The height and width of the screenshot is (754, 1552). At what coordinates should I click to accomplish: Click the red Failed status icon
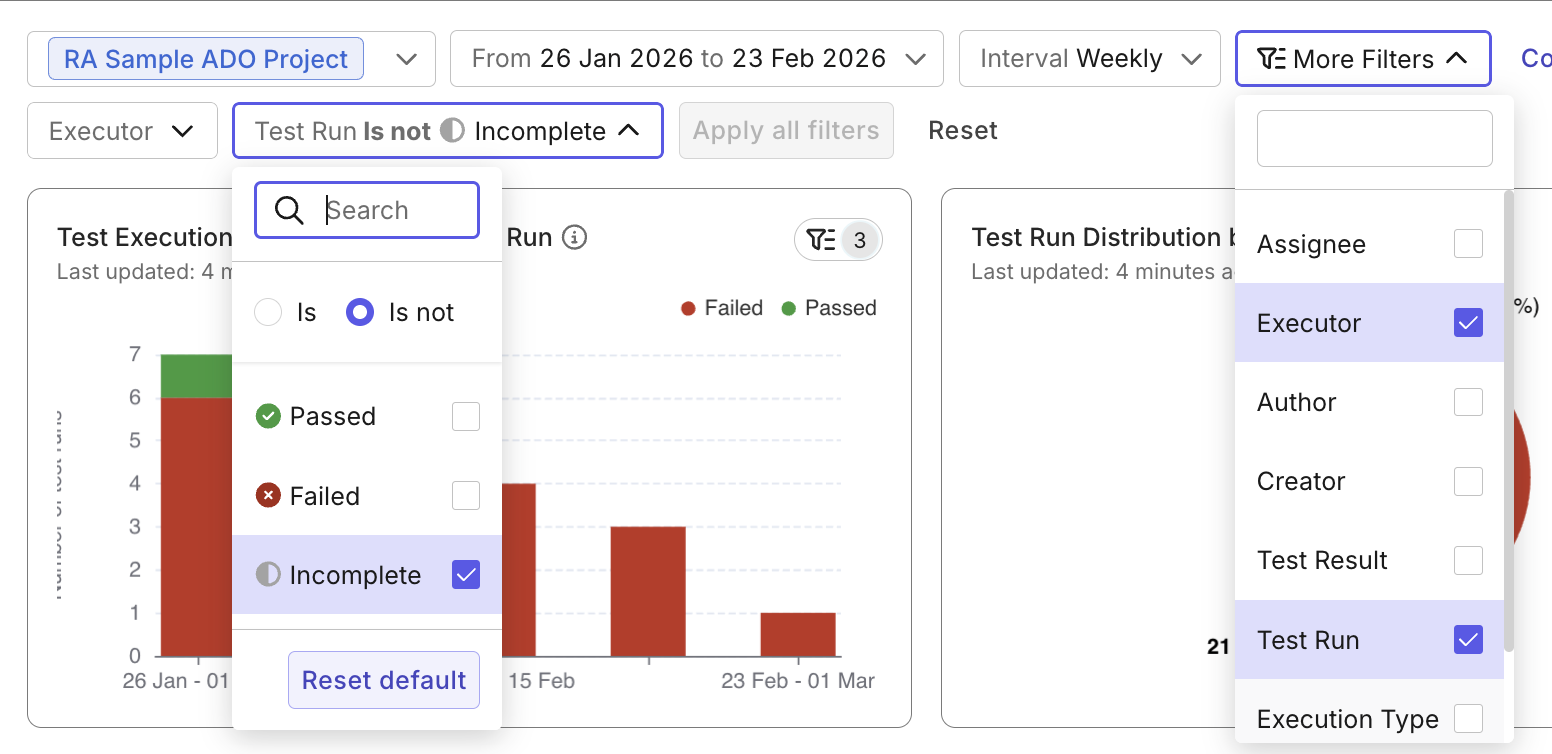pyautogui.click(x=267, y=495)
